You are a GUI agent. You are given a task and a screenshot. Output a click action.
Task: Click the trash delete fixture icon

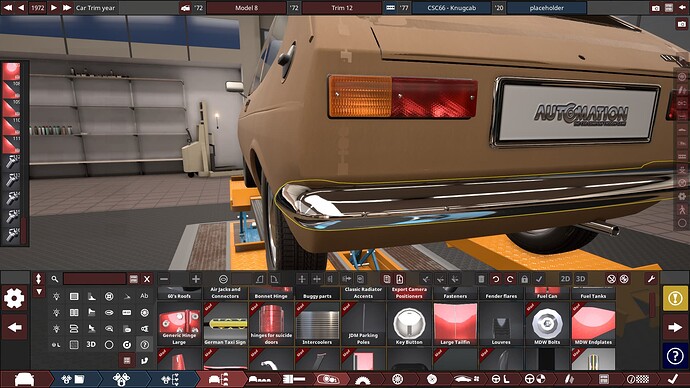pyautogui.click(x=481, y=279)
